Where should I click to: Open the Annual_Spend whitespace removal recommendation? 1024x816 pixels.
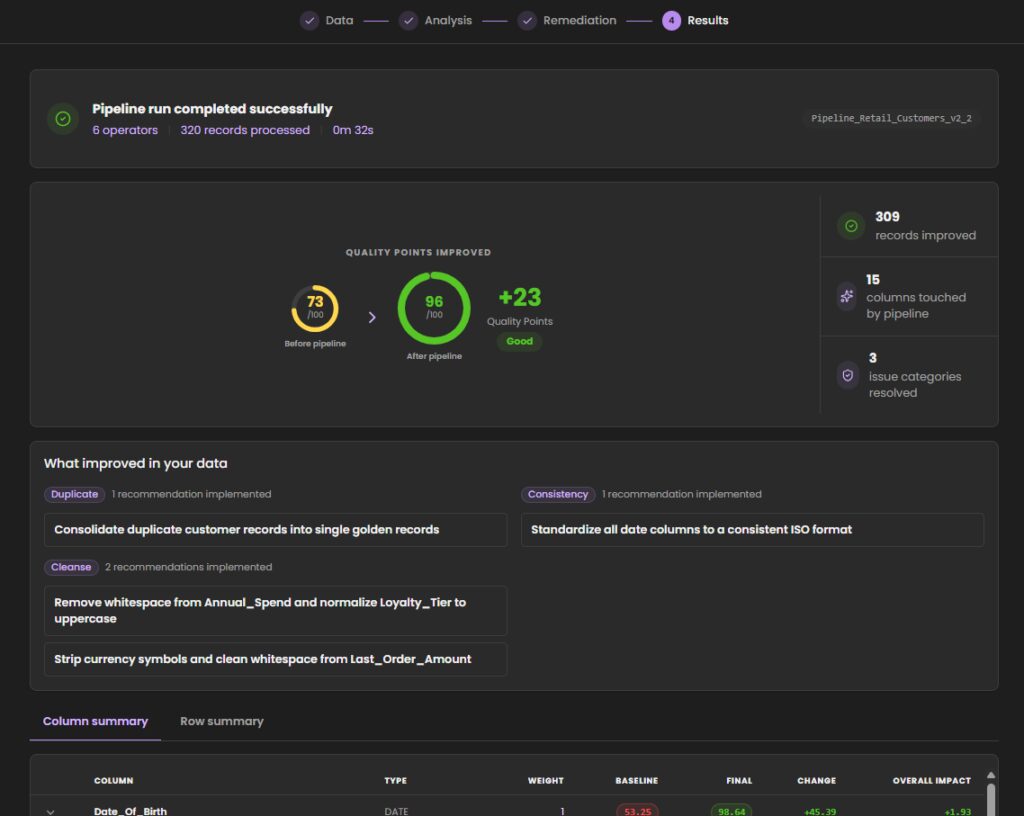(x=276, y=610)
